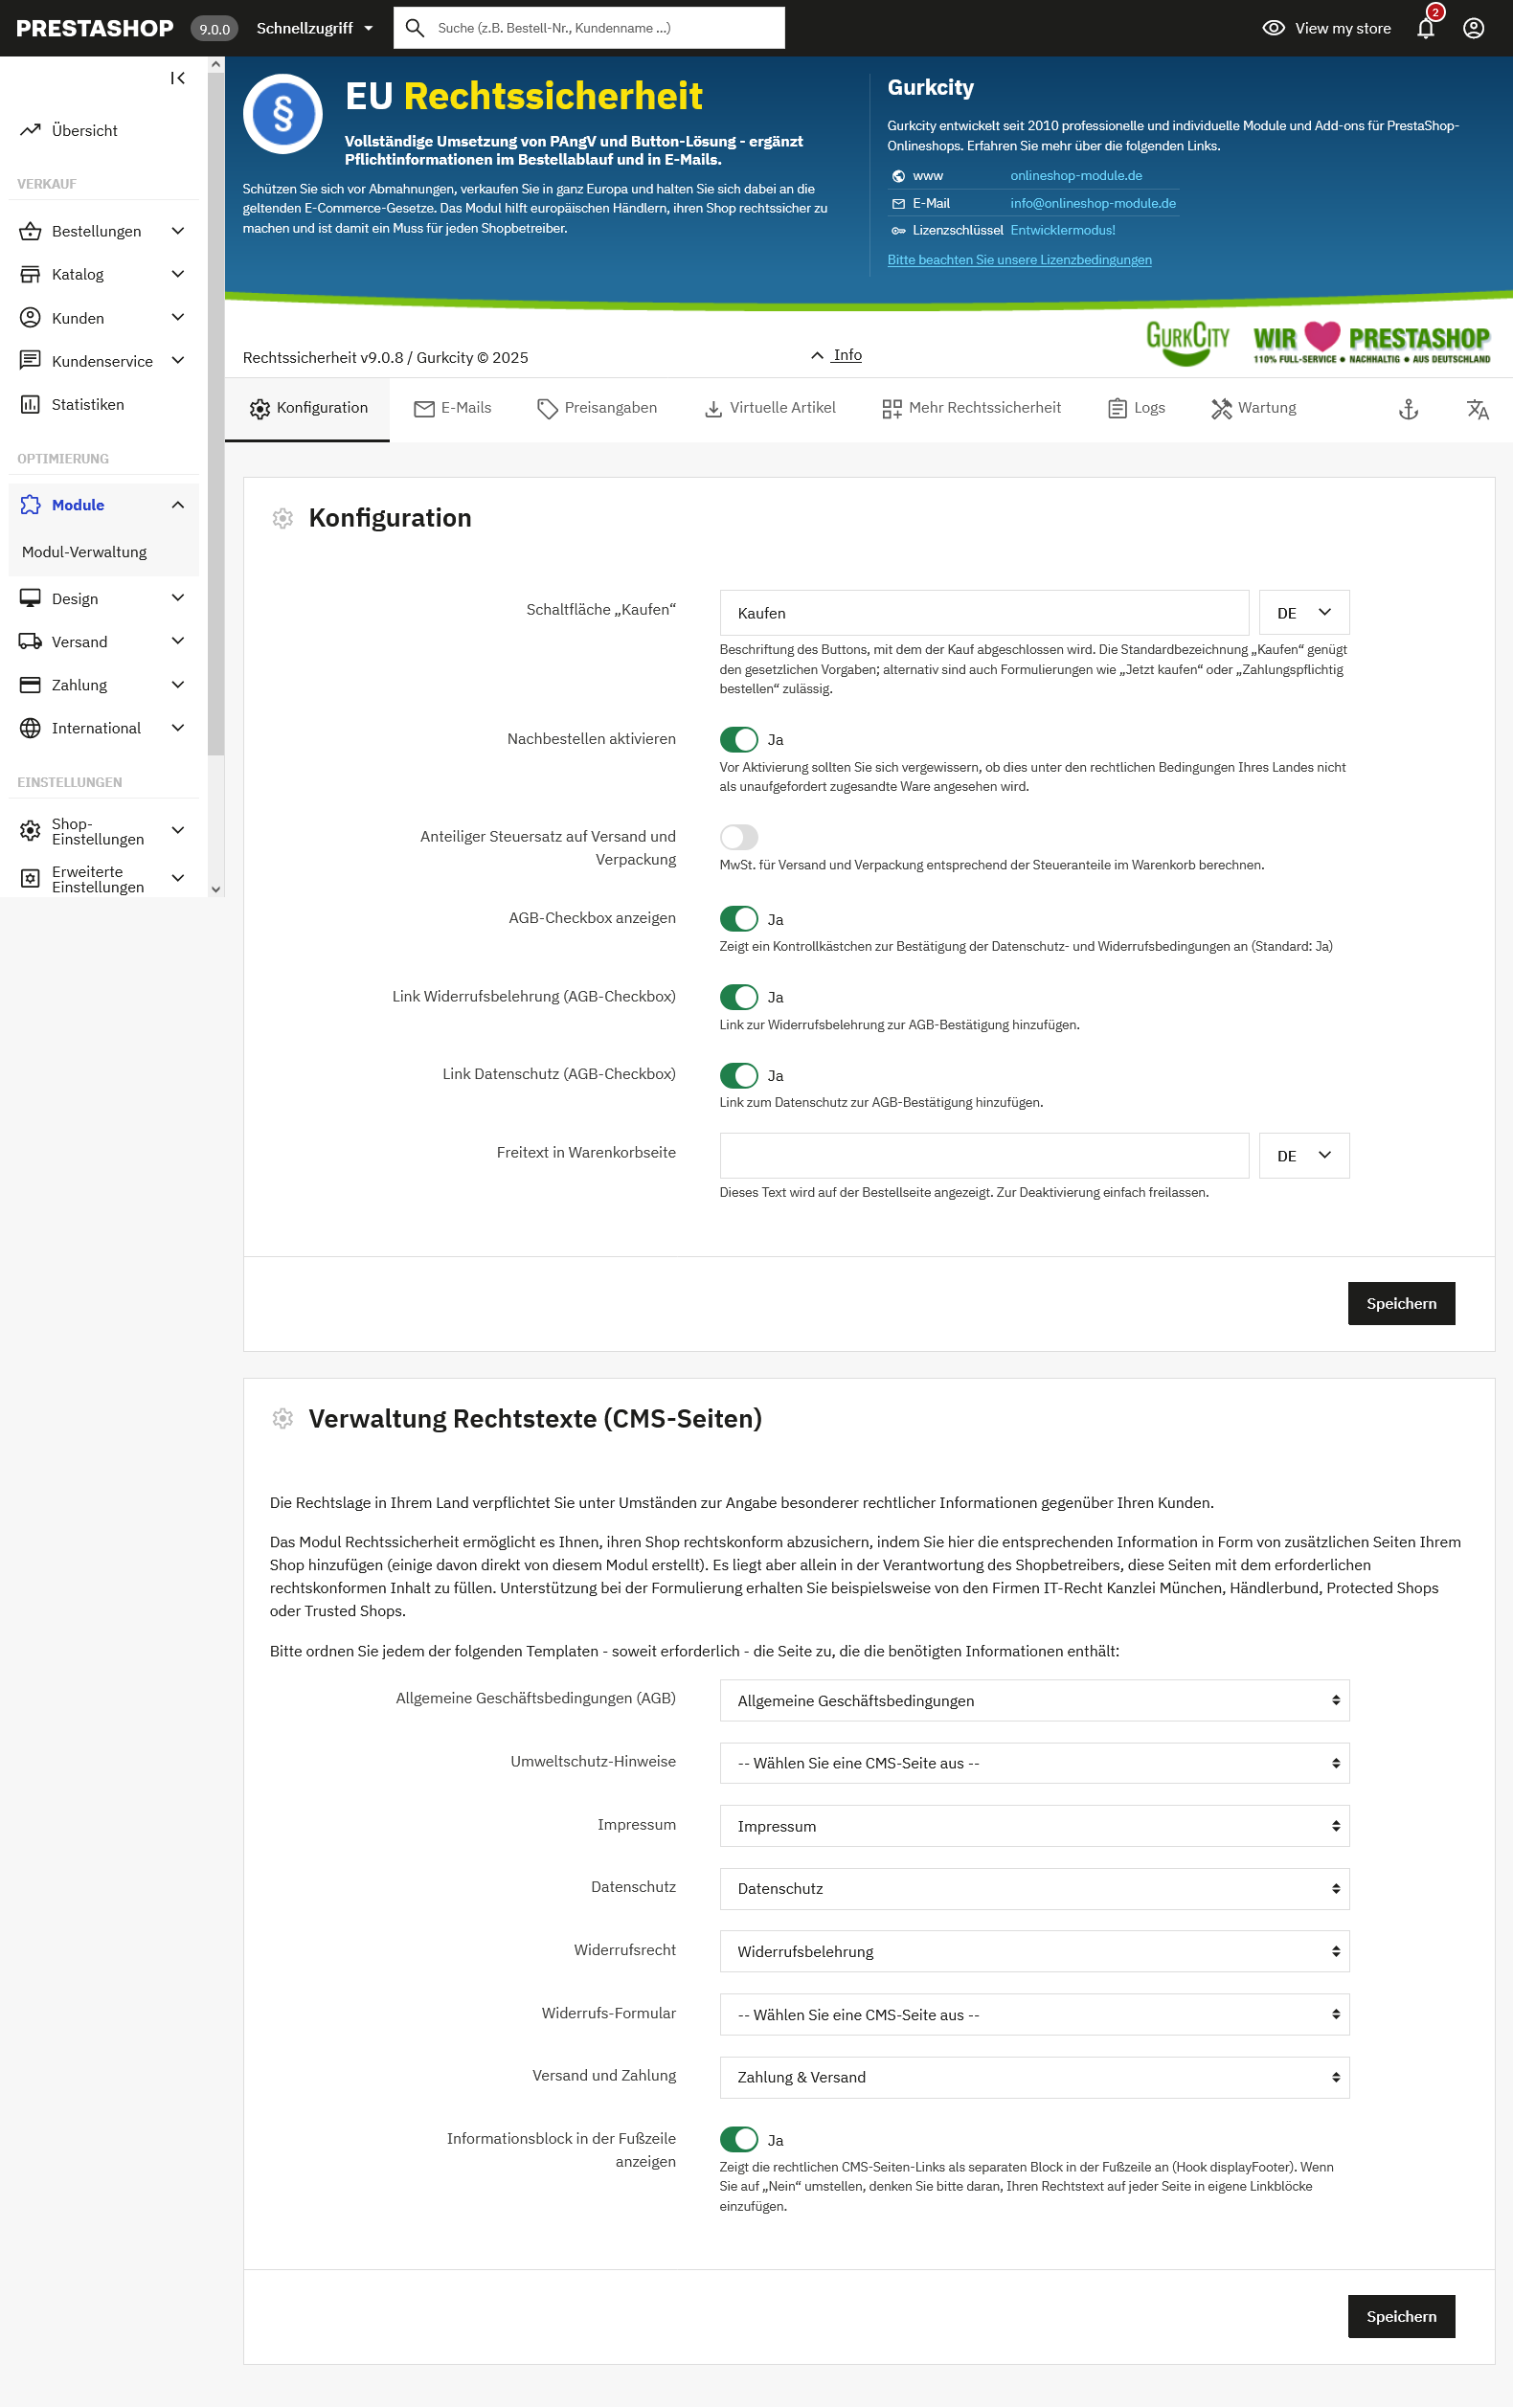Click the Freitext in Warenkorbseite input

coord(983,1156)
